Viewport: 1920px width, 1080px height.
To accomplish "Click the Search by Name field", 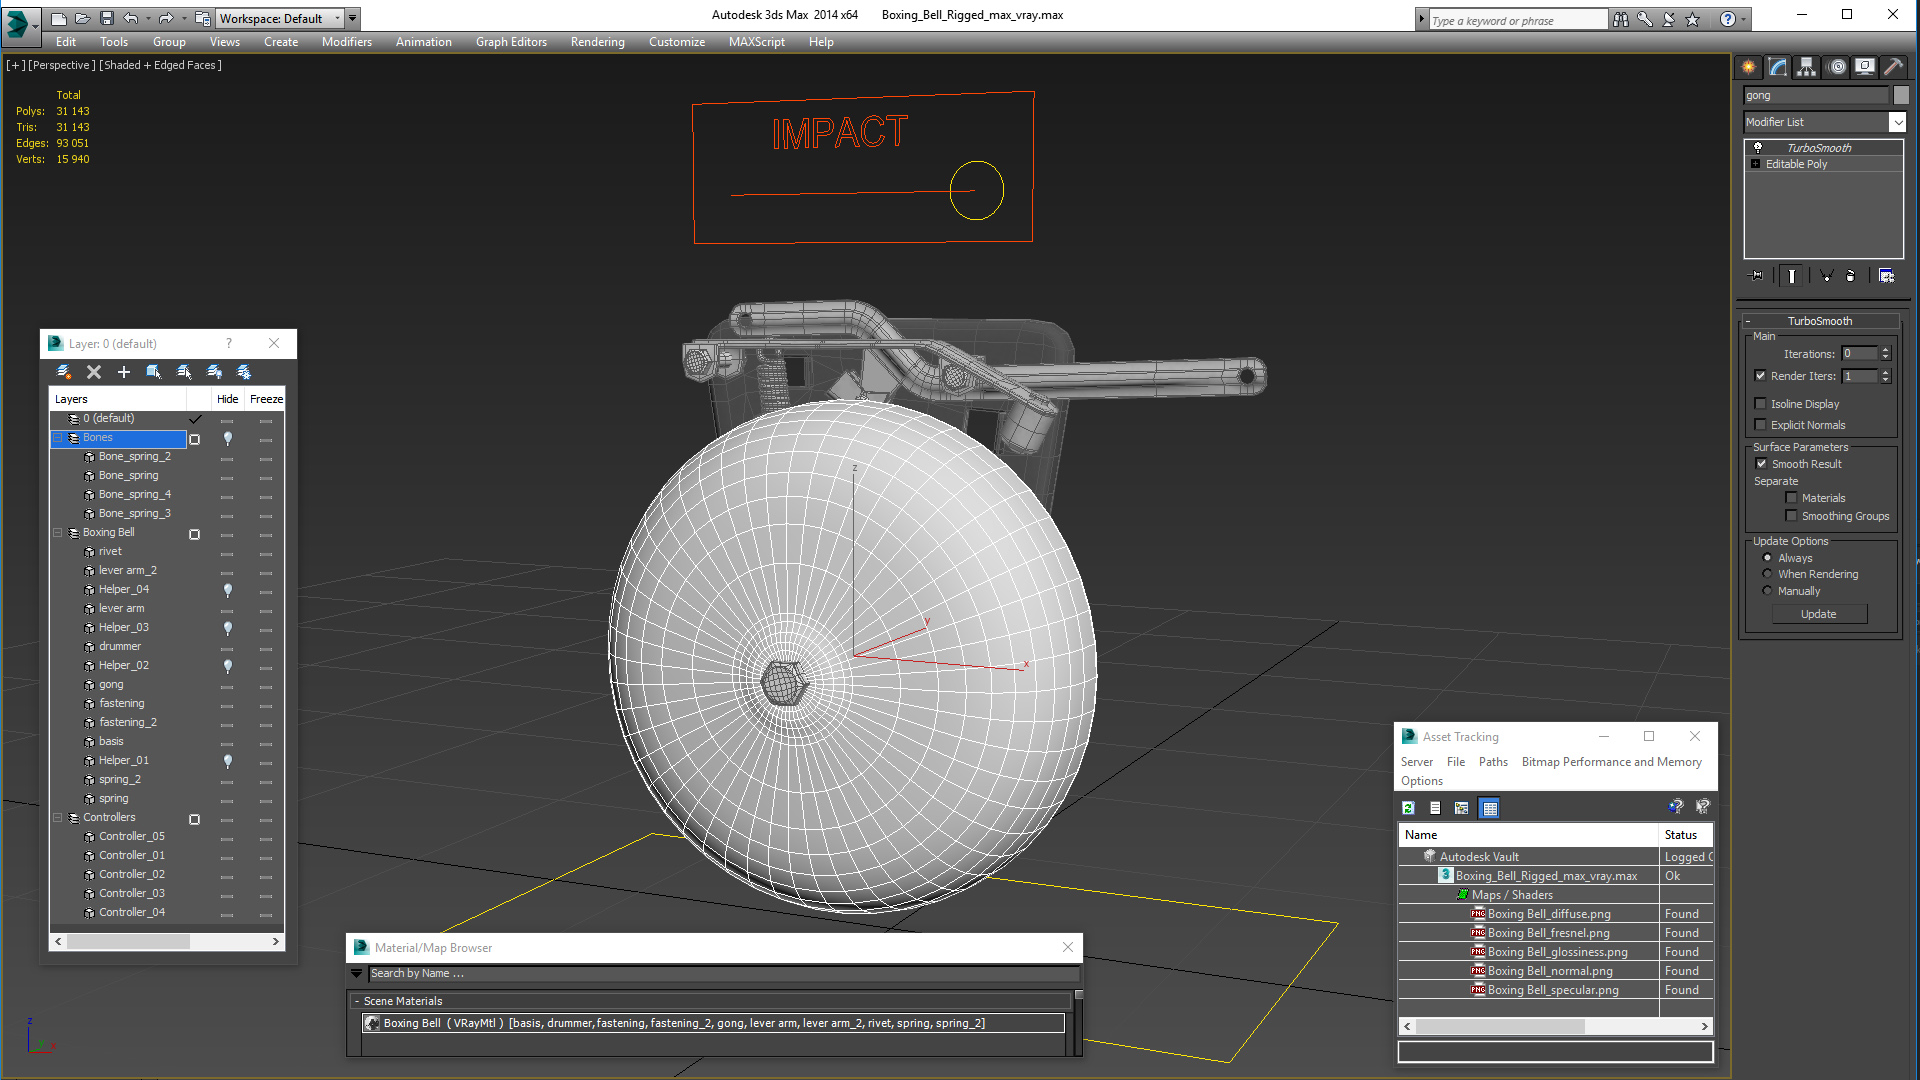I will (720, 973).
